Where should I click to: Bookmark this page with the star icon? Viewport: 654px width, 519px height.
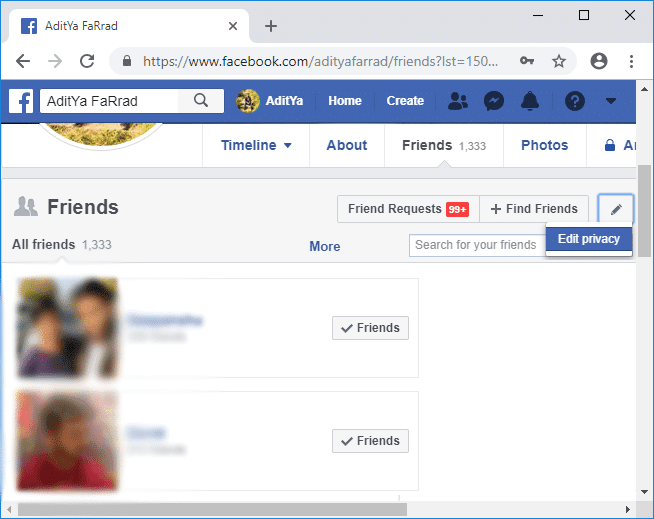click(558, 61)
